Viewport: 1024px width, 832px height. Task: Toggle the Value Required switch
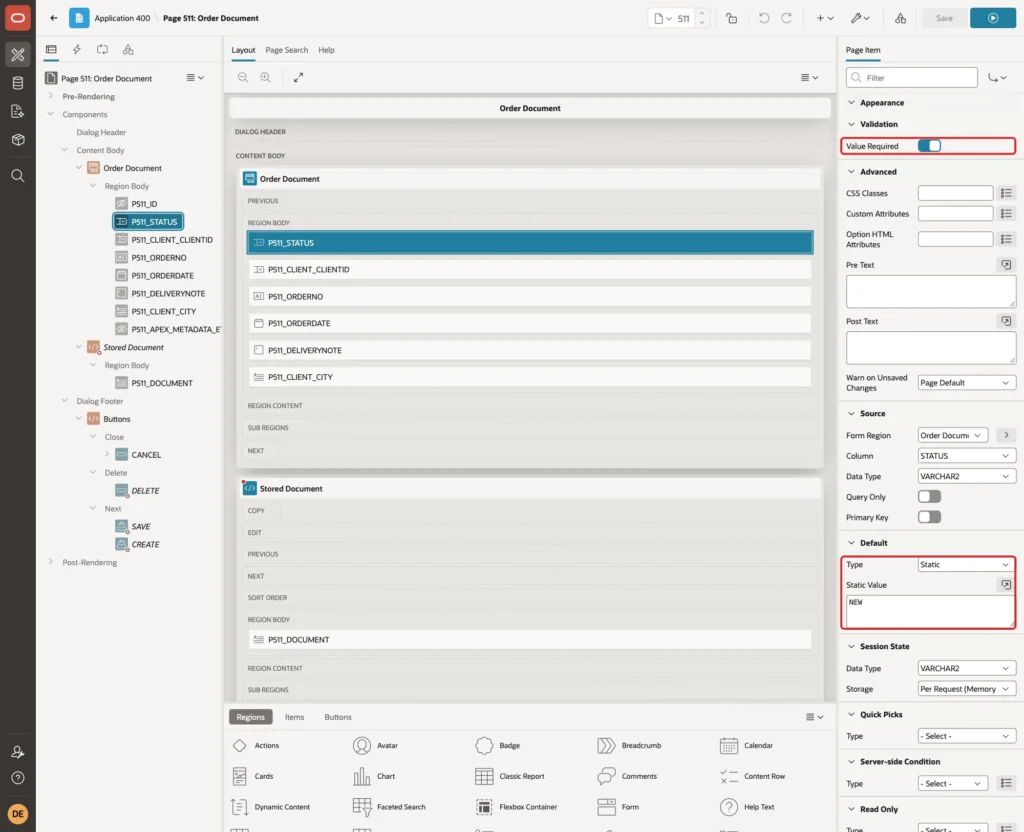point(929,146)
